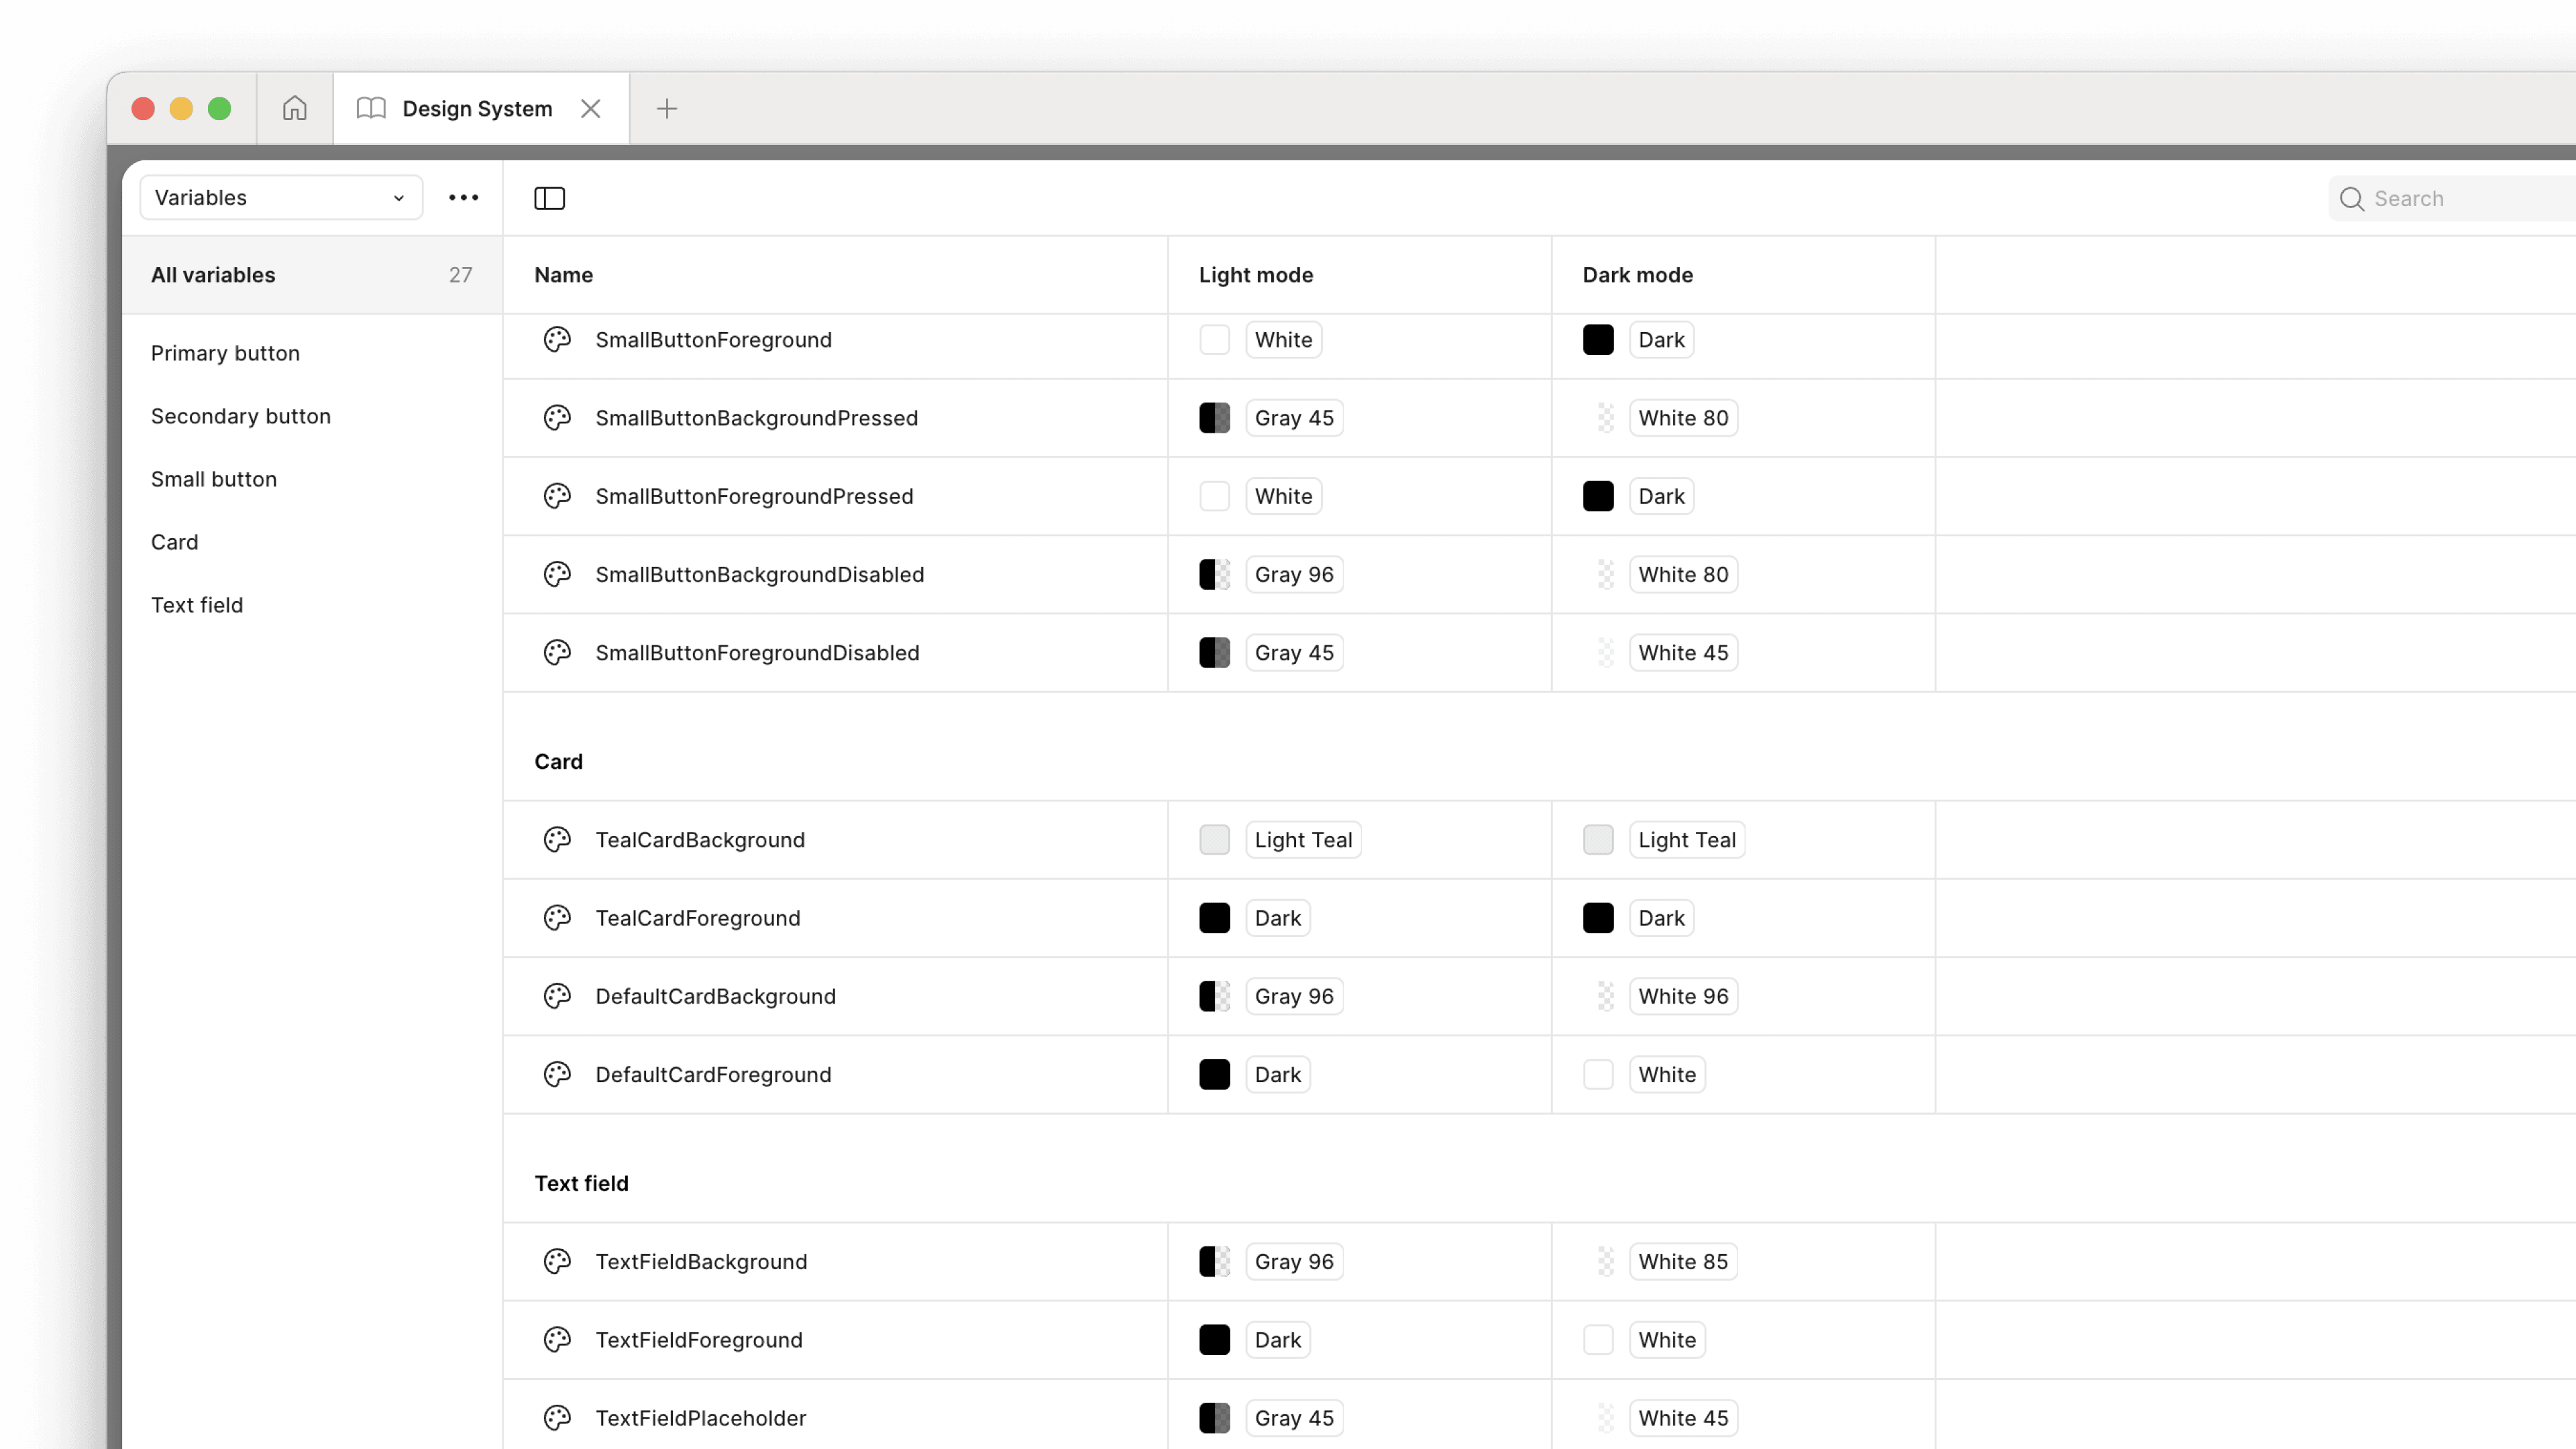Close the Design System tab
This screenshot has height=1449, width=2576.
pos(591,108)
